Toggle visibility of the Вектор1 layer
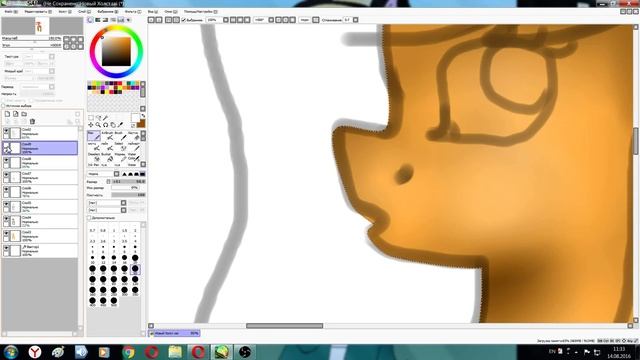This screenshot has width=640, height=360. (x=6, y=249)
